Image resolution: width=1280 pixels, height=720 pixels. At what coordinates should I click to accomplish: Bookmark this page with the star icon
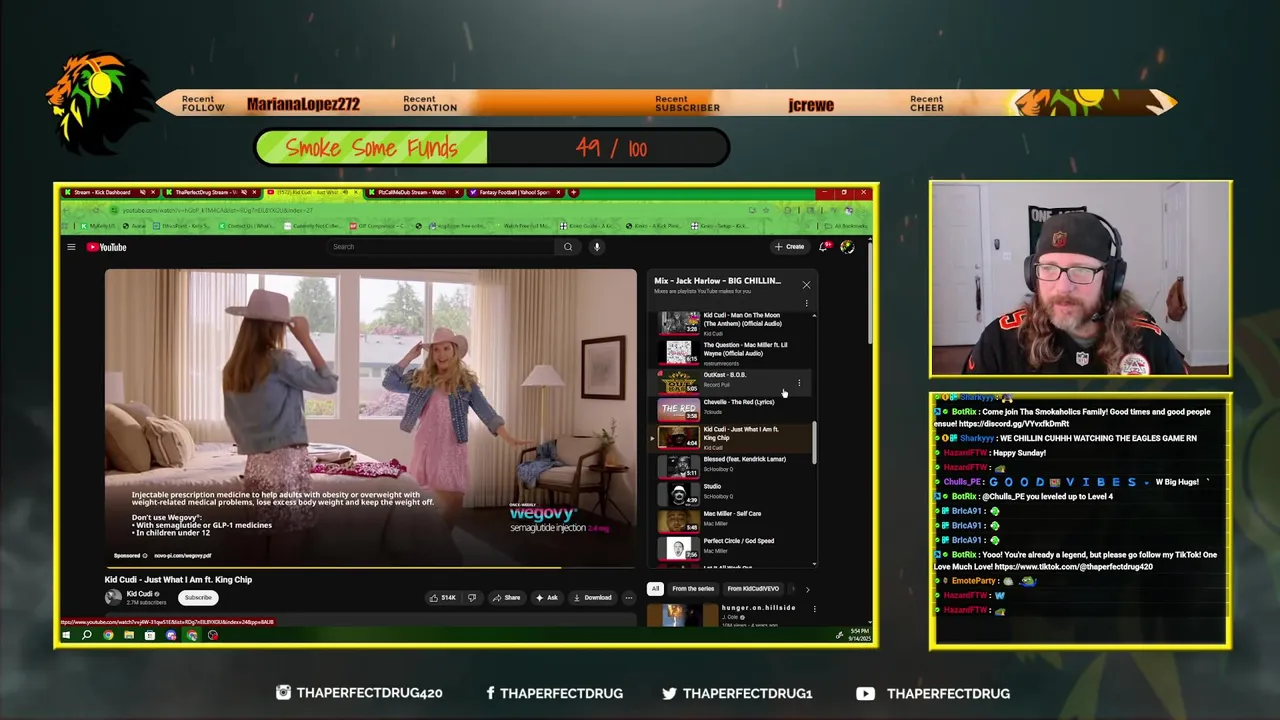(x=766, y=210)
